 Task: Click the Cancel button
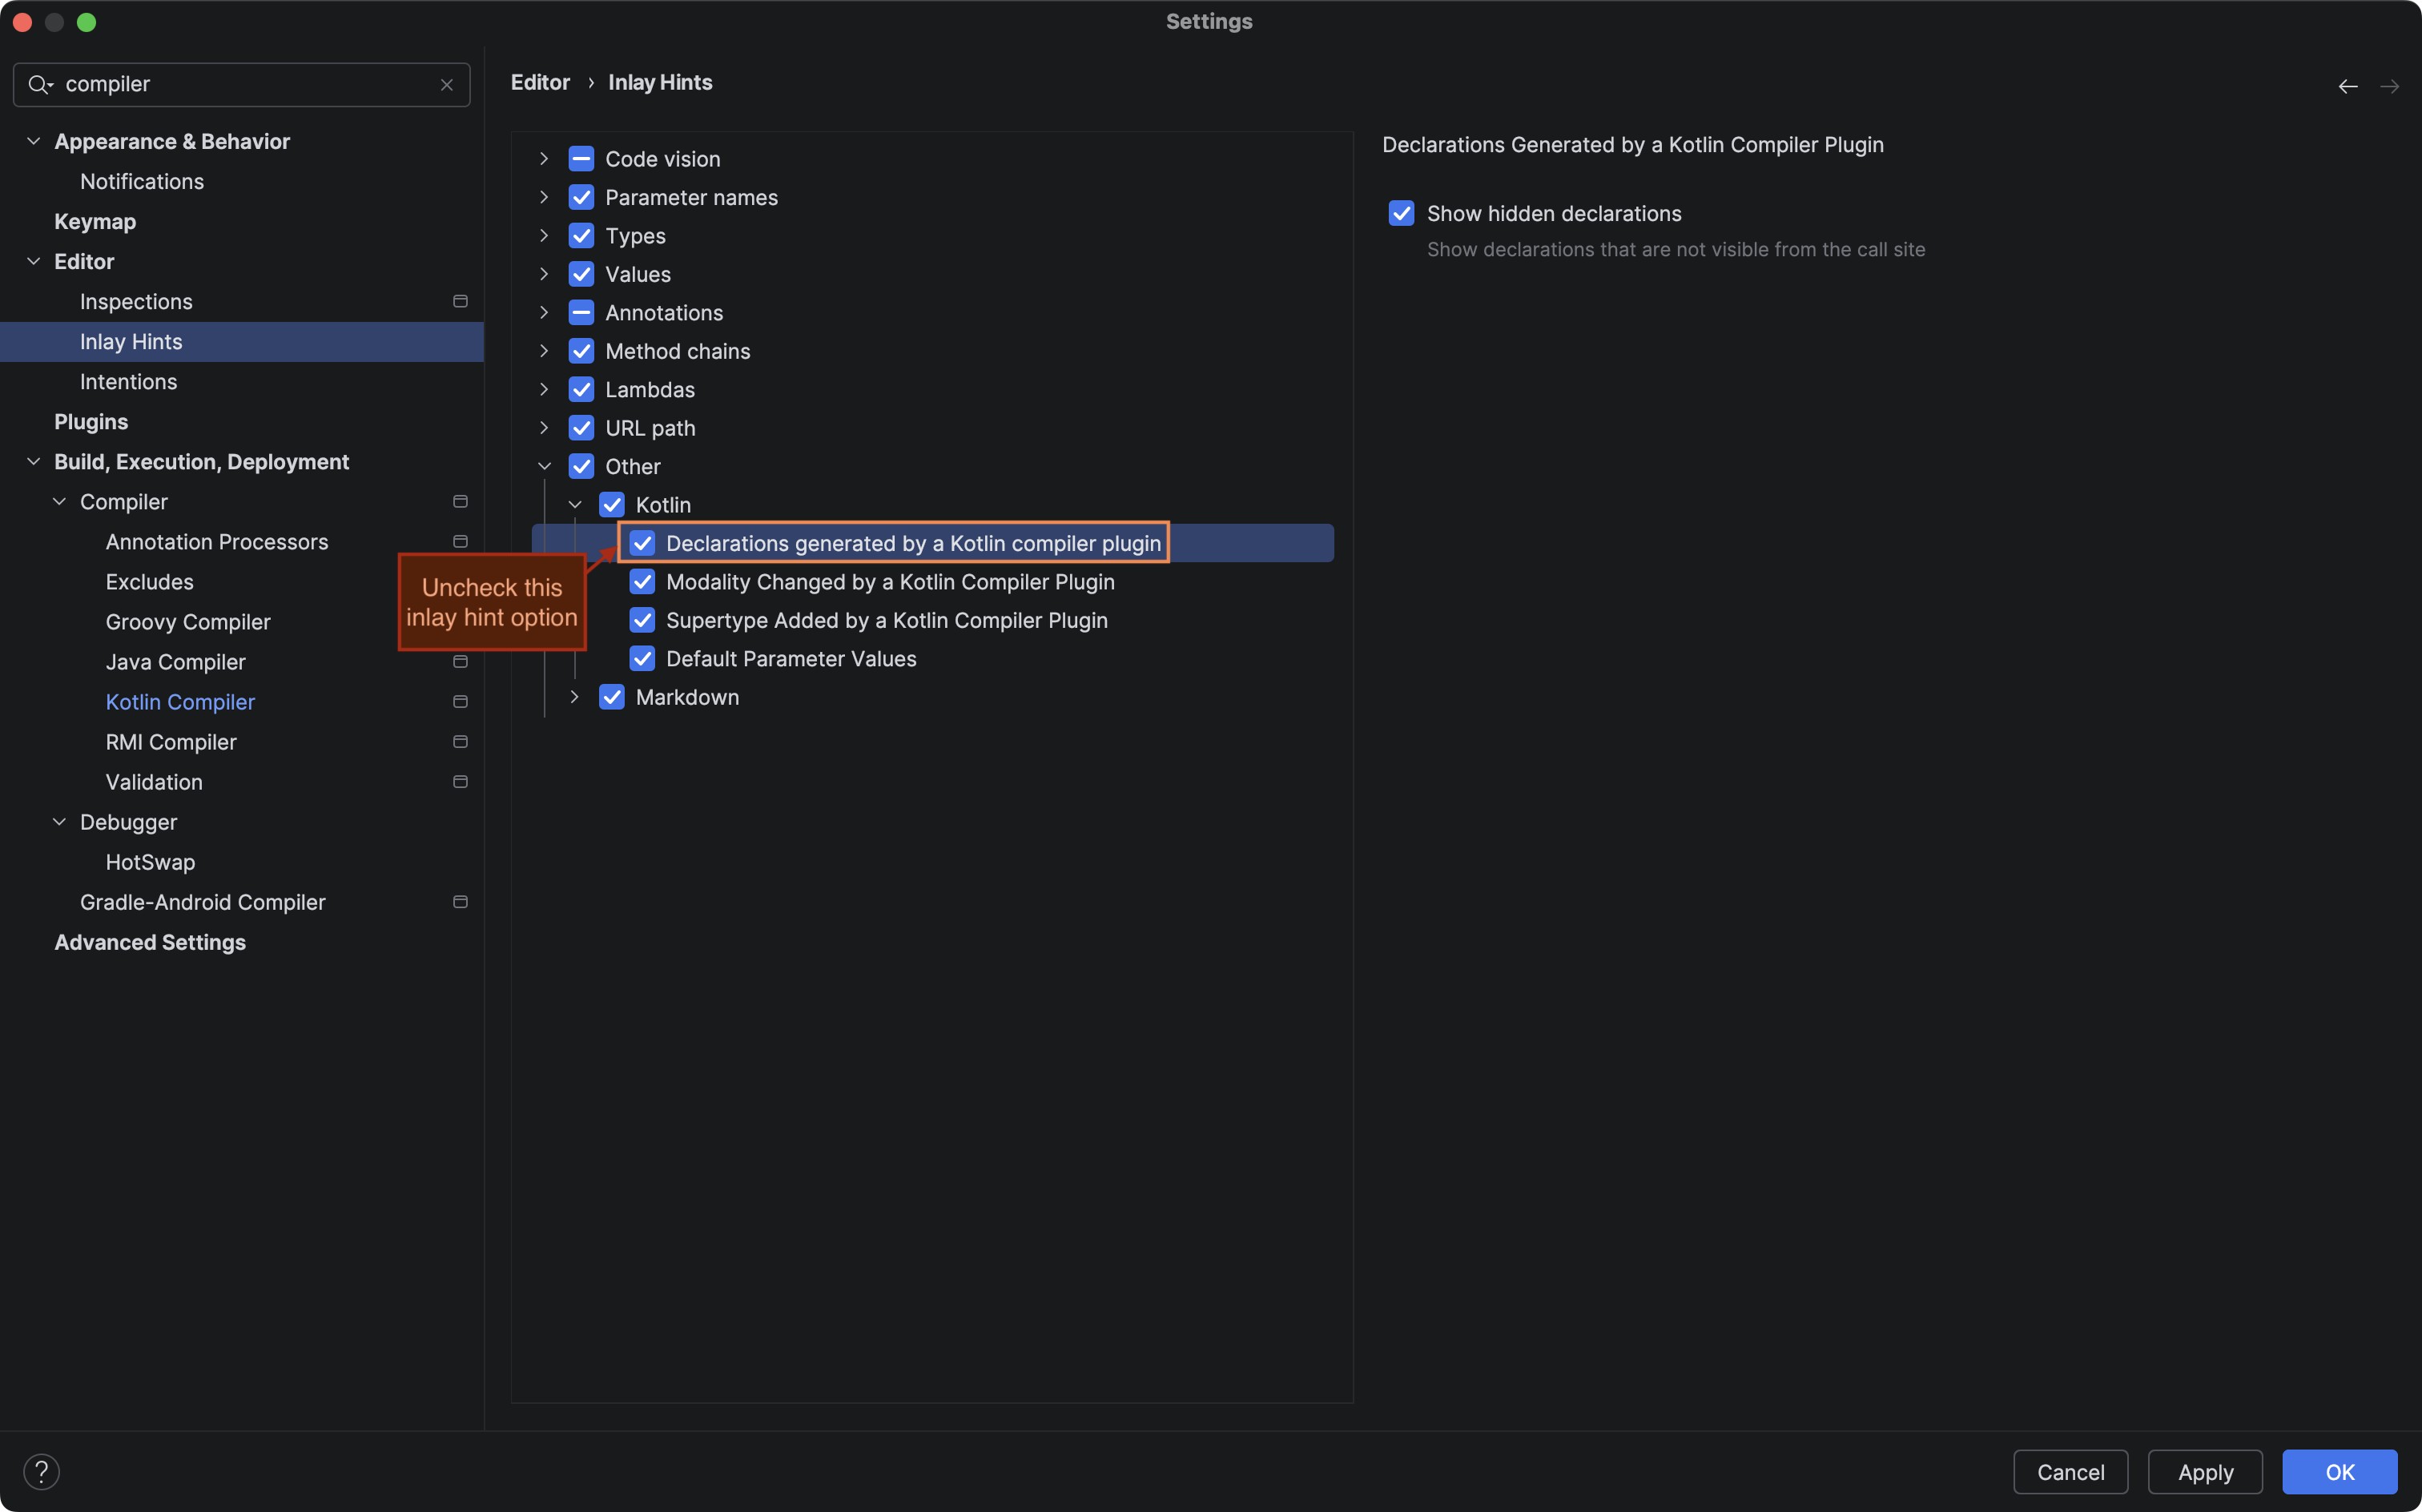pyautogui.click(x=2070, y=1472)
